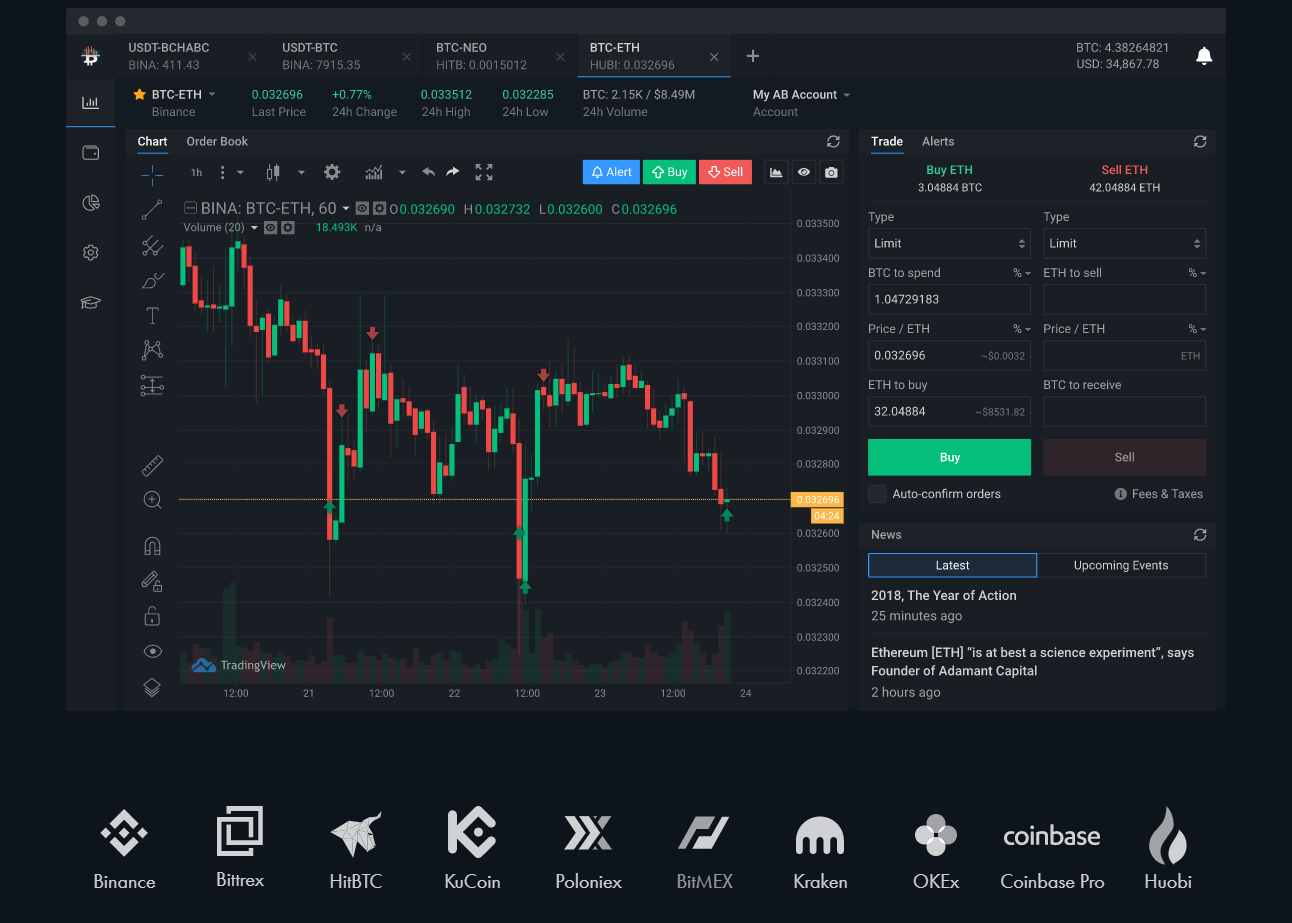Image resolution: width=1292 pixels, height=923 pixels.
Task: Expand the indicators dropdown arrow
Action: point(402,172)
